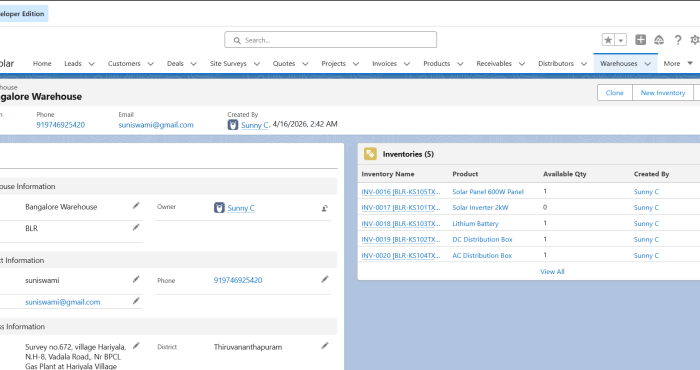Open inventory INV-0017 record link

tap(400, 208)
